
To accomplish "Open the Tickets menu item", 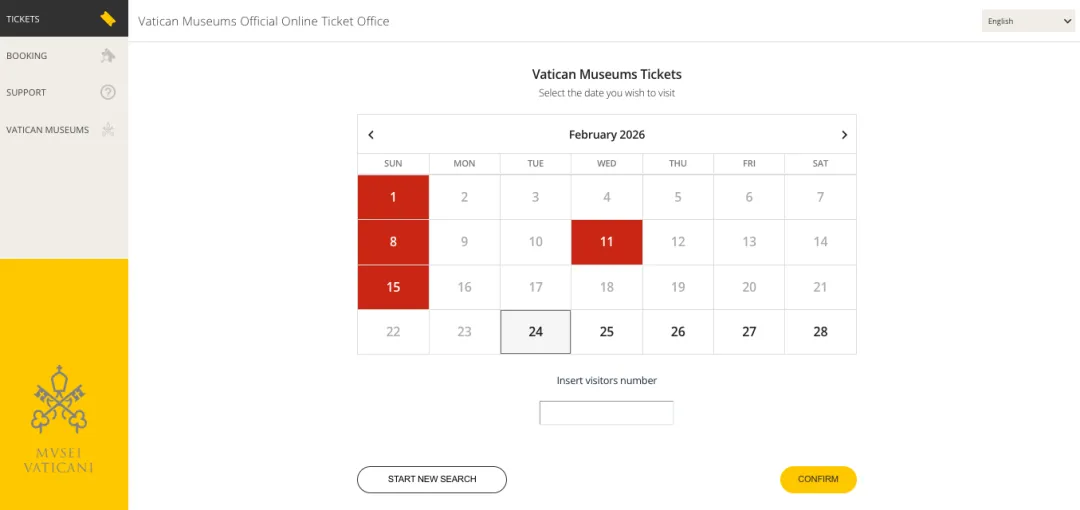I will tap(24, 19).
